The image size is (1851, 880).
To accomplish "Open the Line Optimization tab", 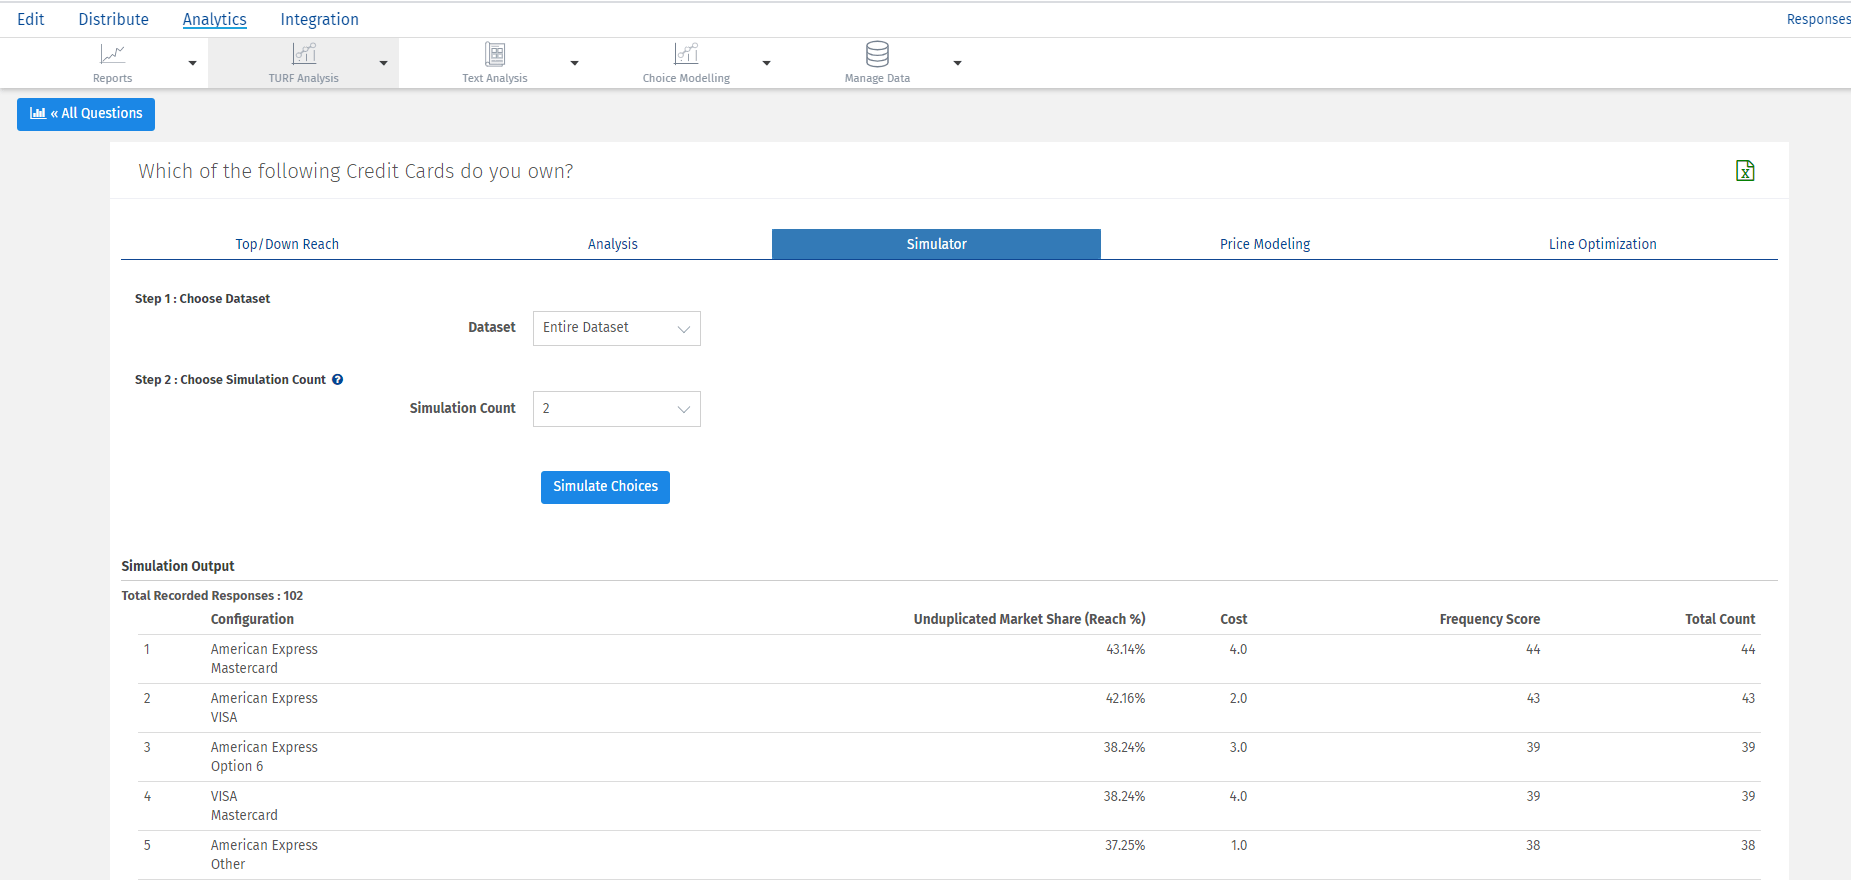I will pos(1602,244).
